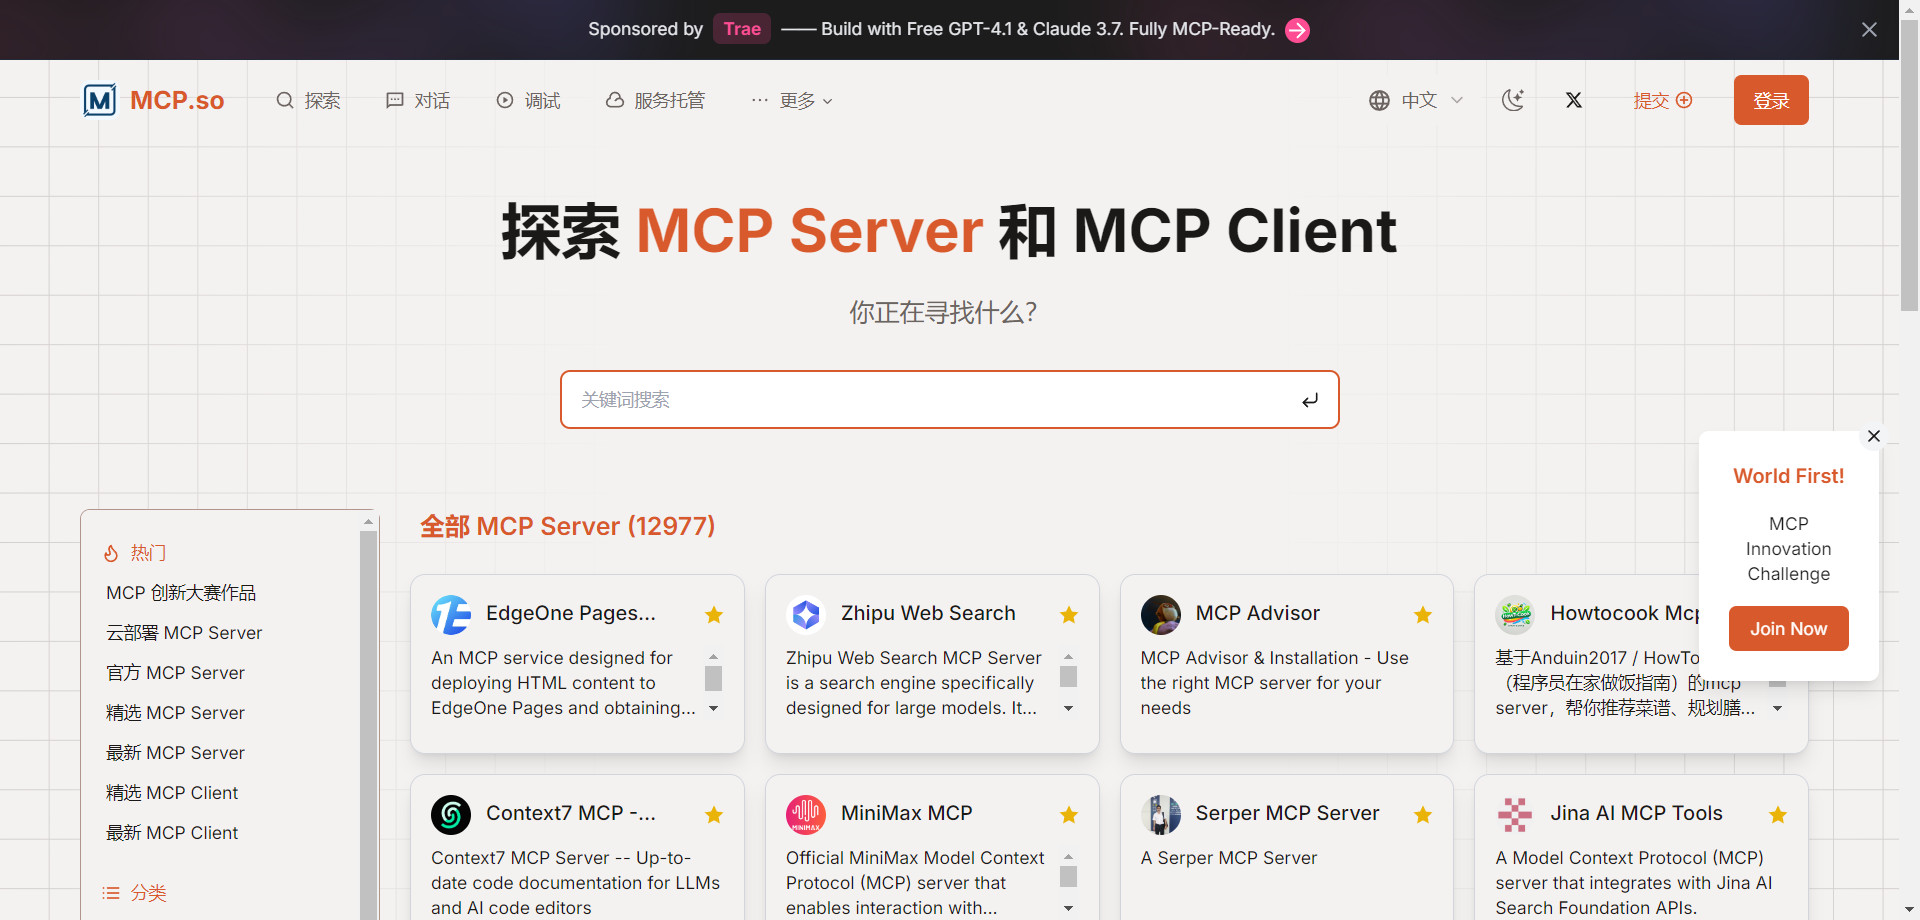Open the 中文 language dropdown

pyautogui.click(x=1416, y=100)
